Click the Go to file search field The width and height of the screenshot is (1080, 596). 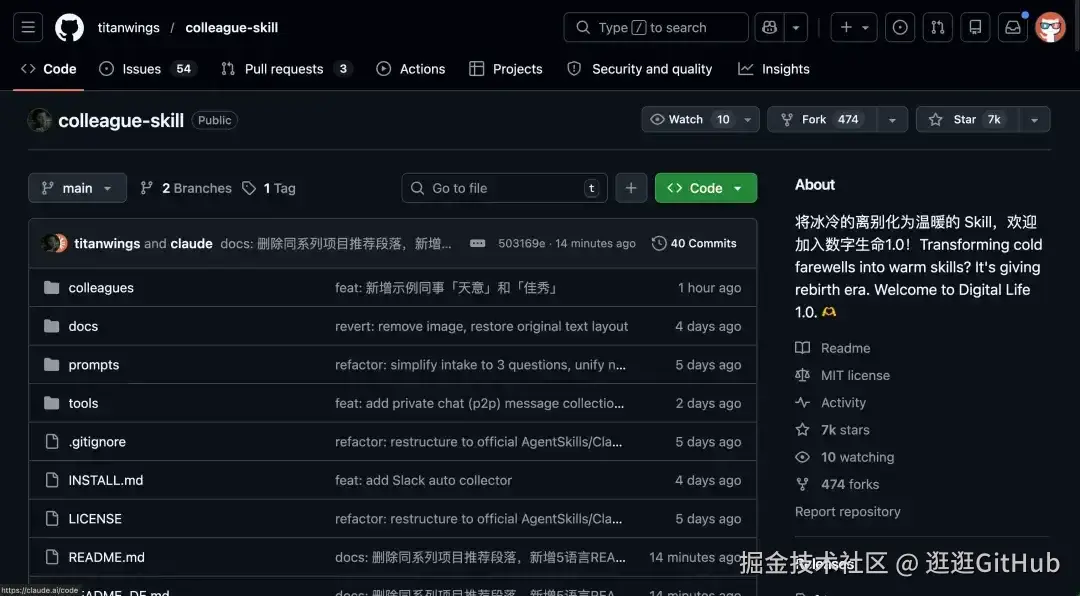pyautogui.click(x=504, y=188)
